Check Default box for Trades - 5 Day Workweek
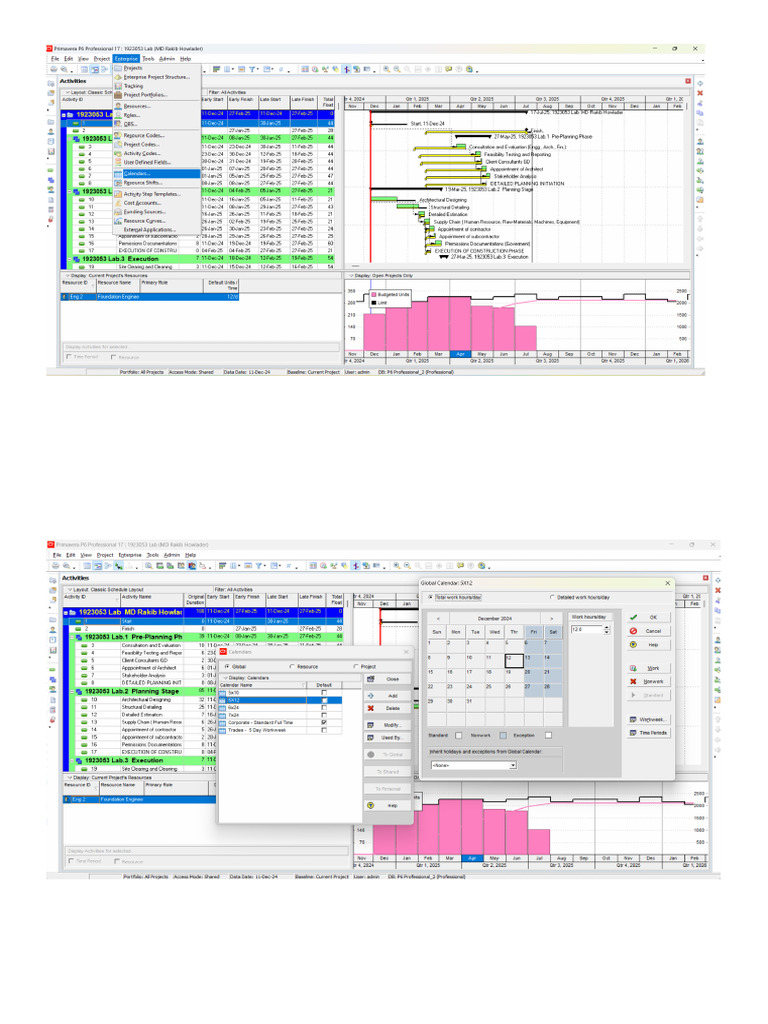Viewport: 768px width, 1024px height. point(324,730)
